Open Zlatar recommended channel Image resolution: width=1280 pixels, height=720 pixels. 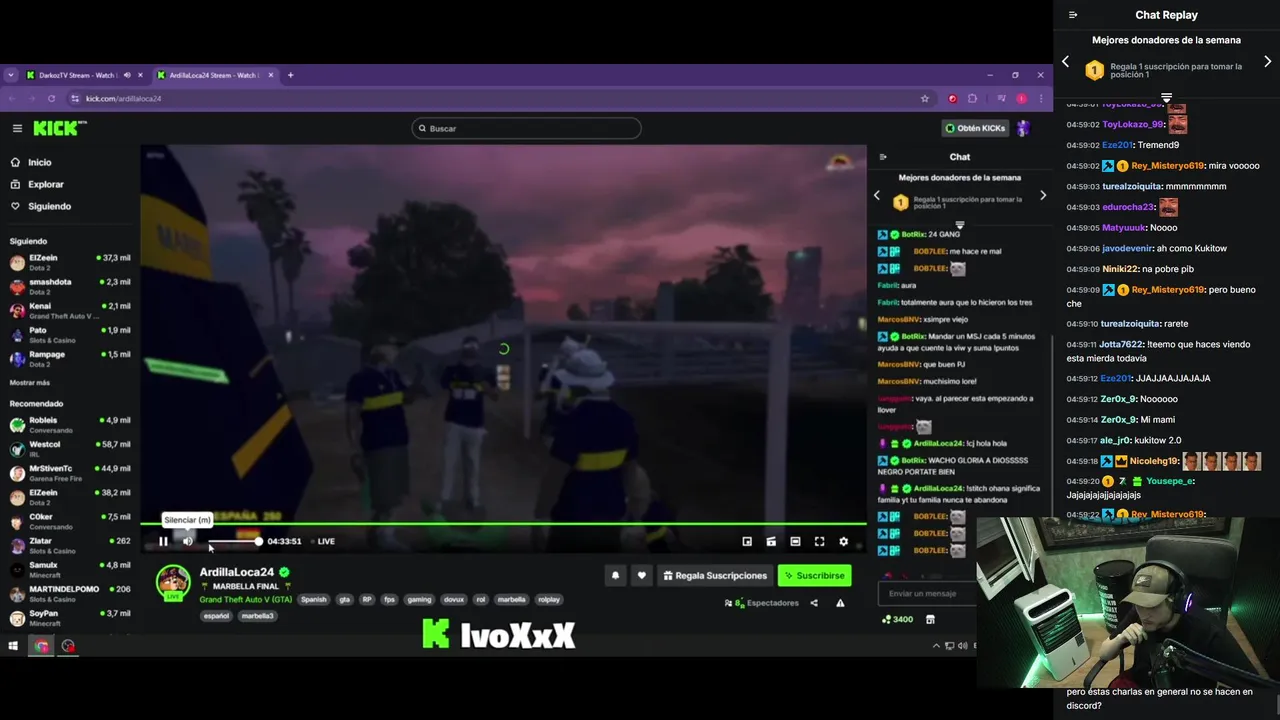pyautogui.click(x=70, y=544)
